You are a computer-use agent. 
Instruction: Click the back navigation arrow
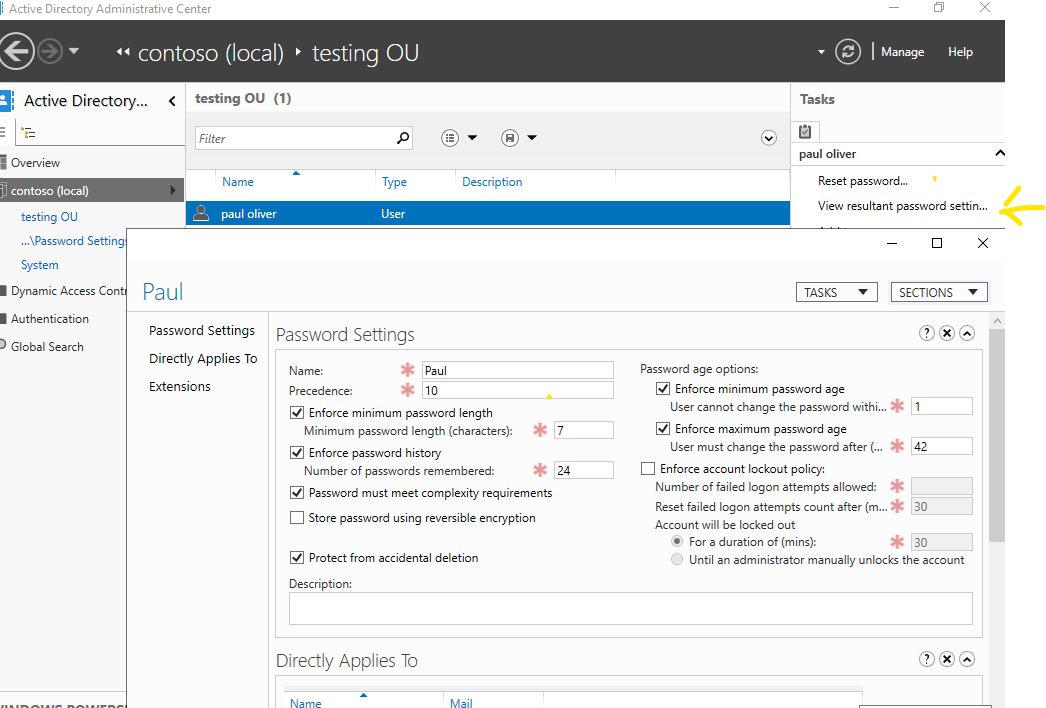(17, 51)
